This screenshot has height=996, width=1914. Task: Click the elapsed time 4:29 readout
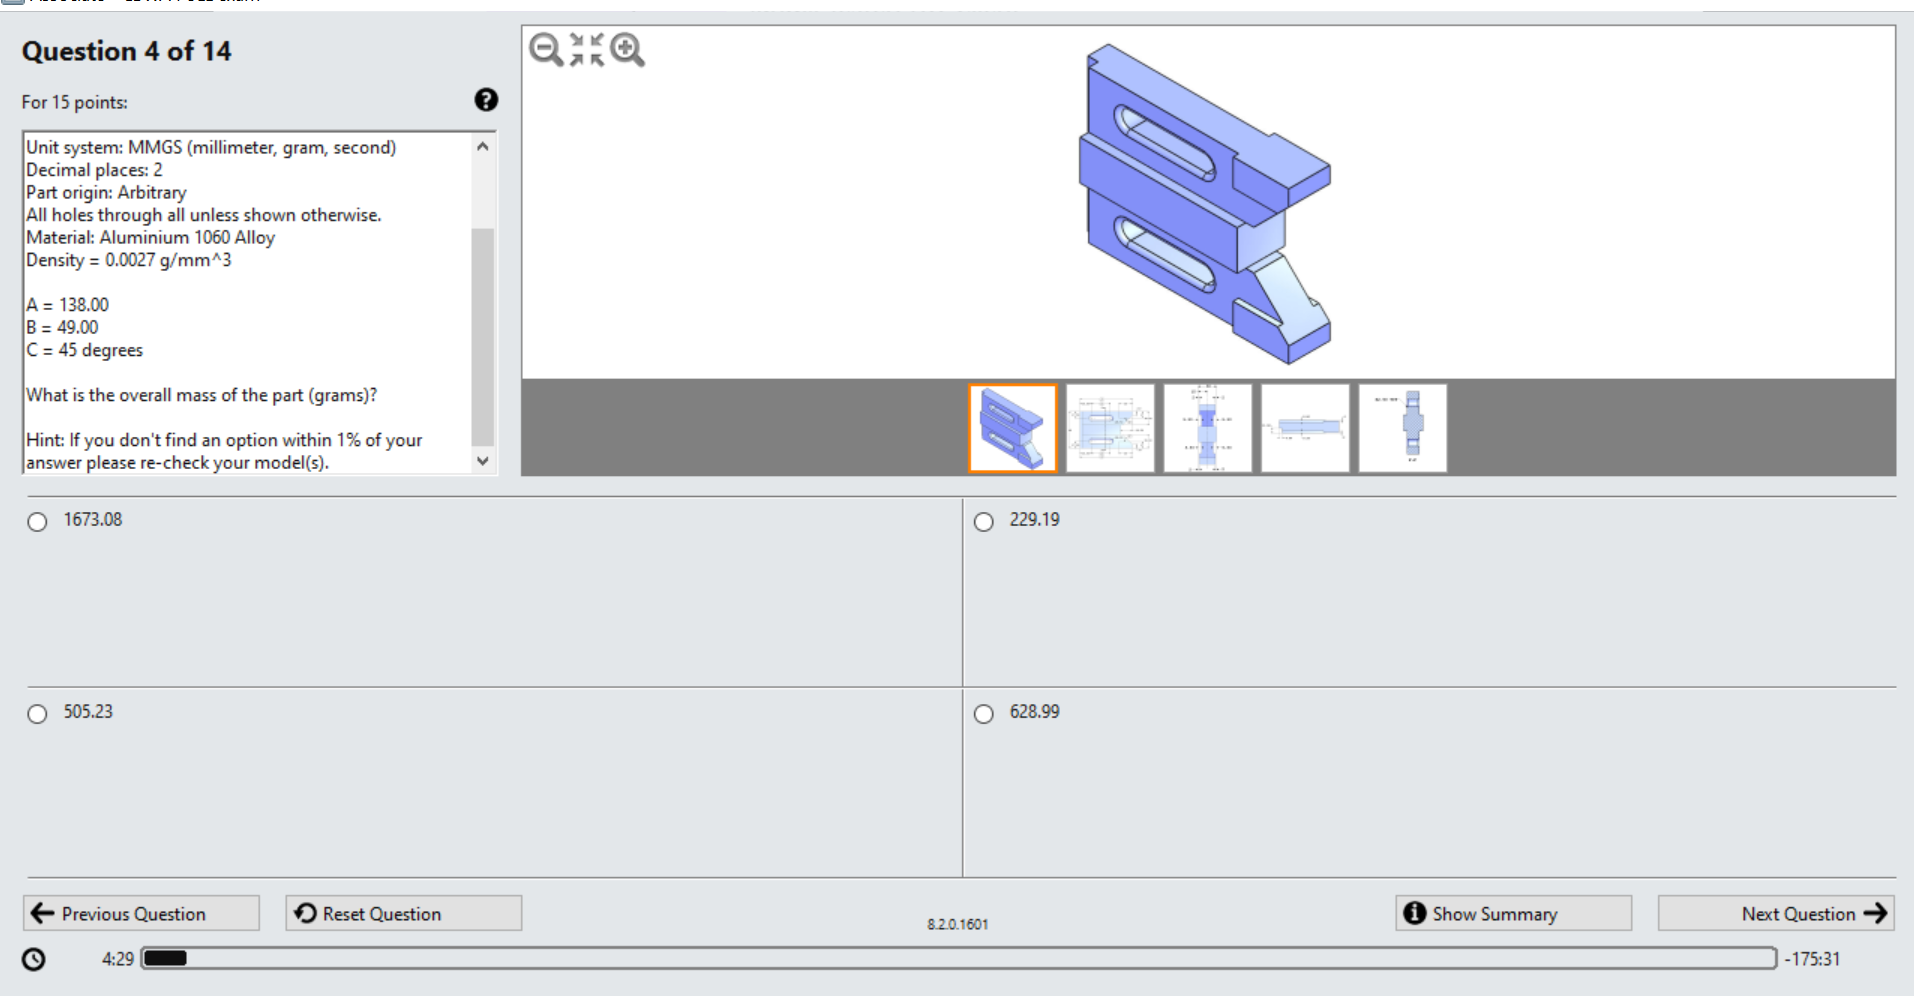[x=118, y=959]
